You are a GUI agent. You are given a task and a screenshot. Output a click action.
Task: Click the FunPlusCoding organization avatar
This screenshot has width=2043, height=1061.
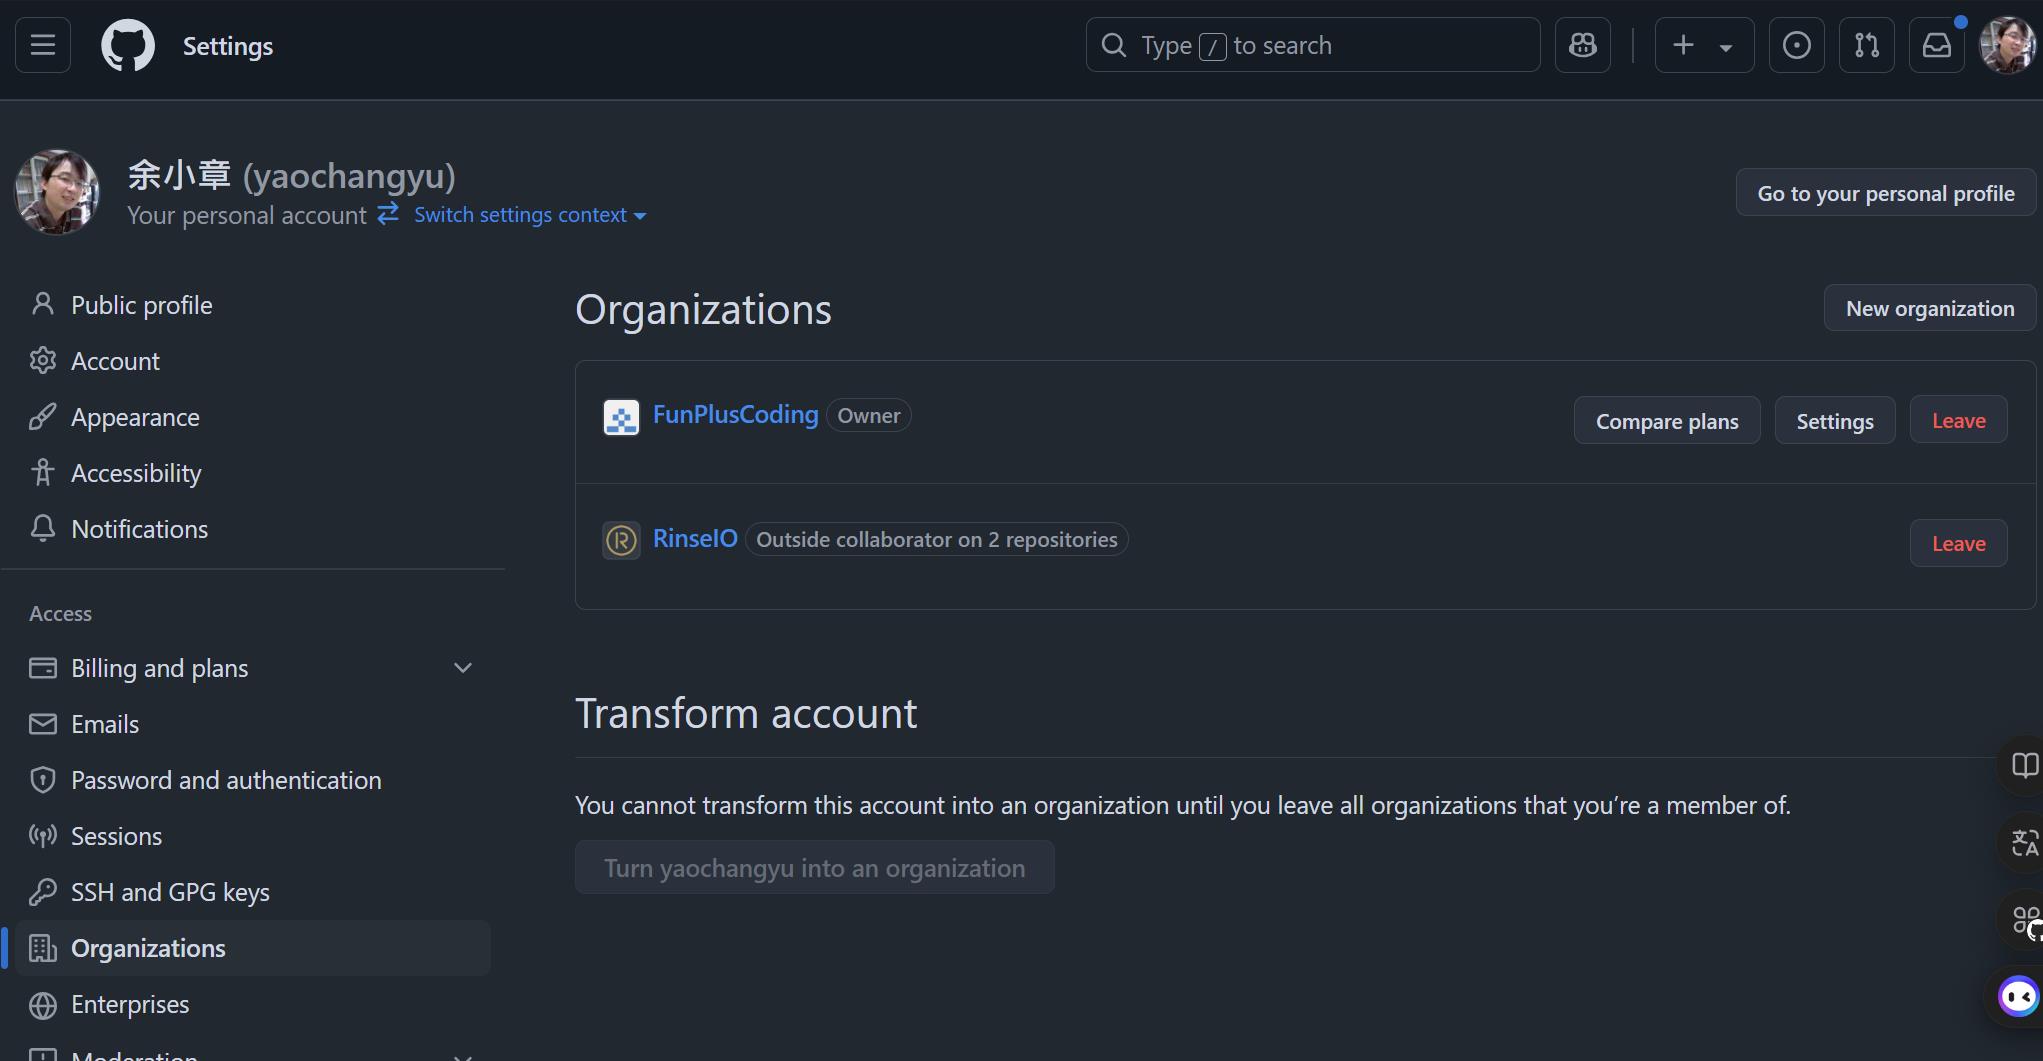pos(621,417)
